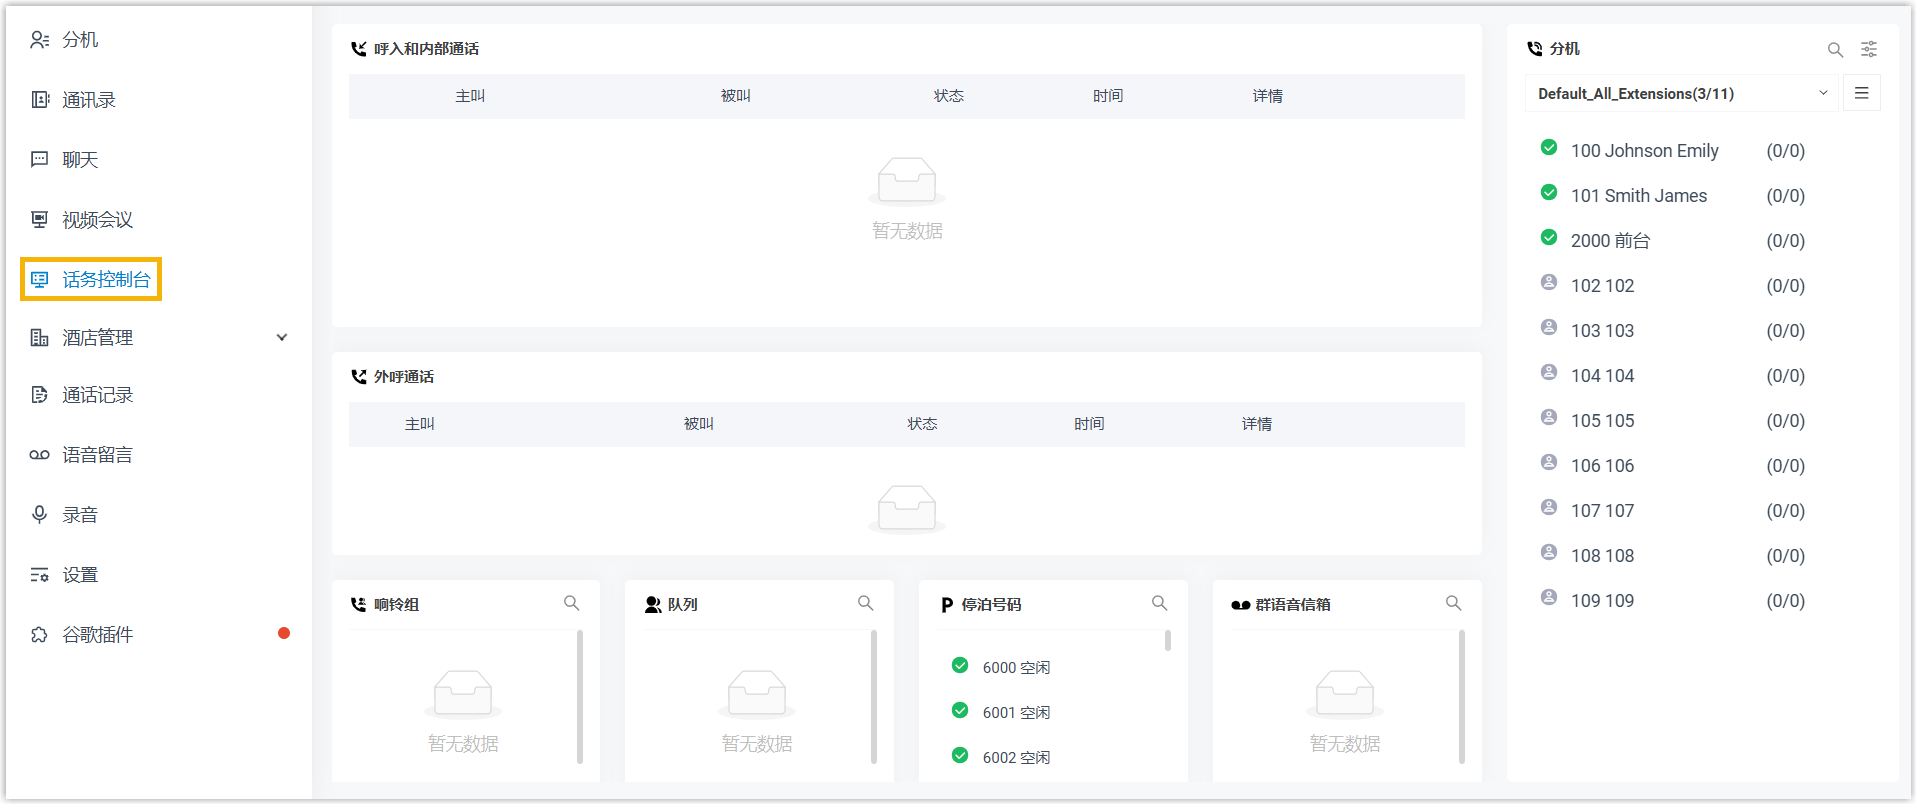Select extension 100 Johnson Emily

tap(1644, 151)
